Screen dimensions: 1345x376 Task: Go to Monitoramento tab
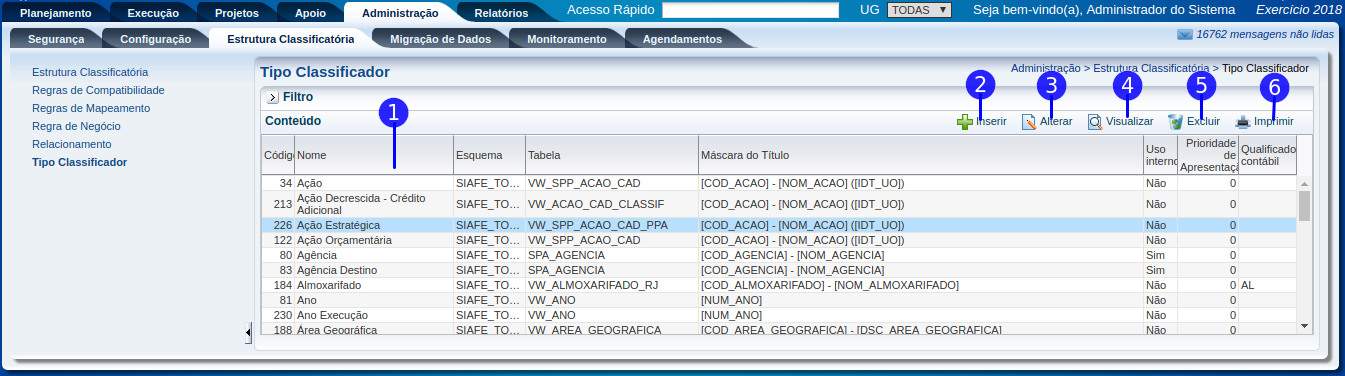tap(566, 39)
